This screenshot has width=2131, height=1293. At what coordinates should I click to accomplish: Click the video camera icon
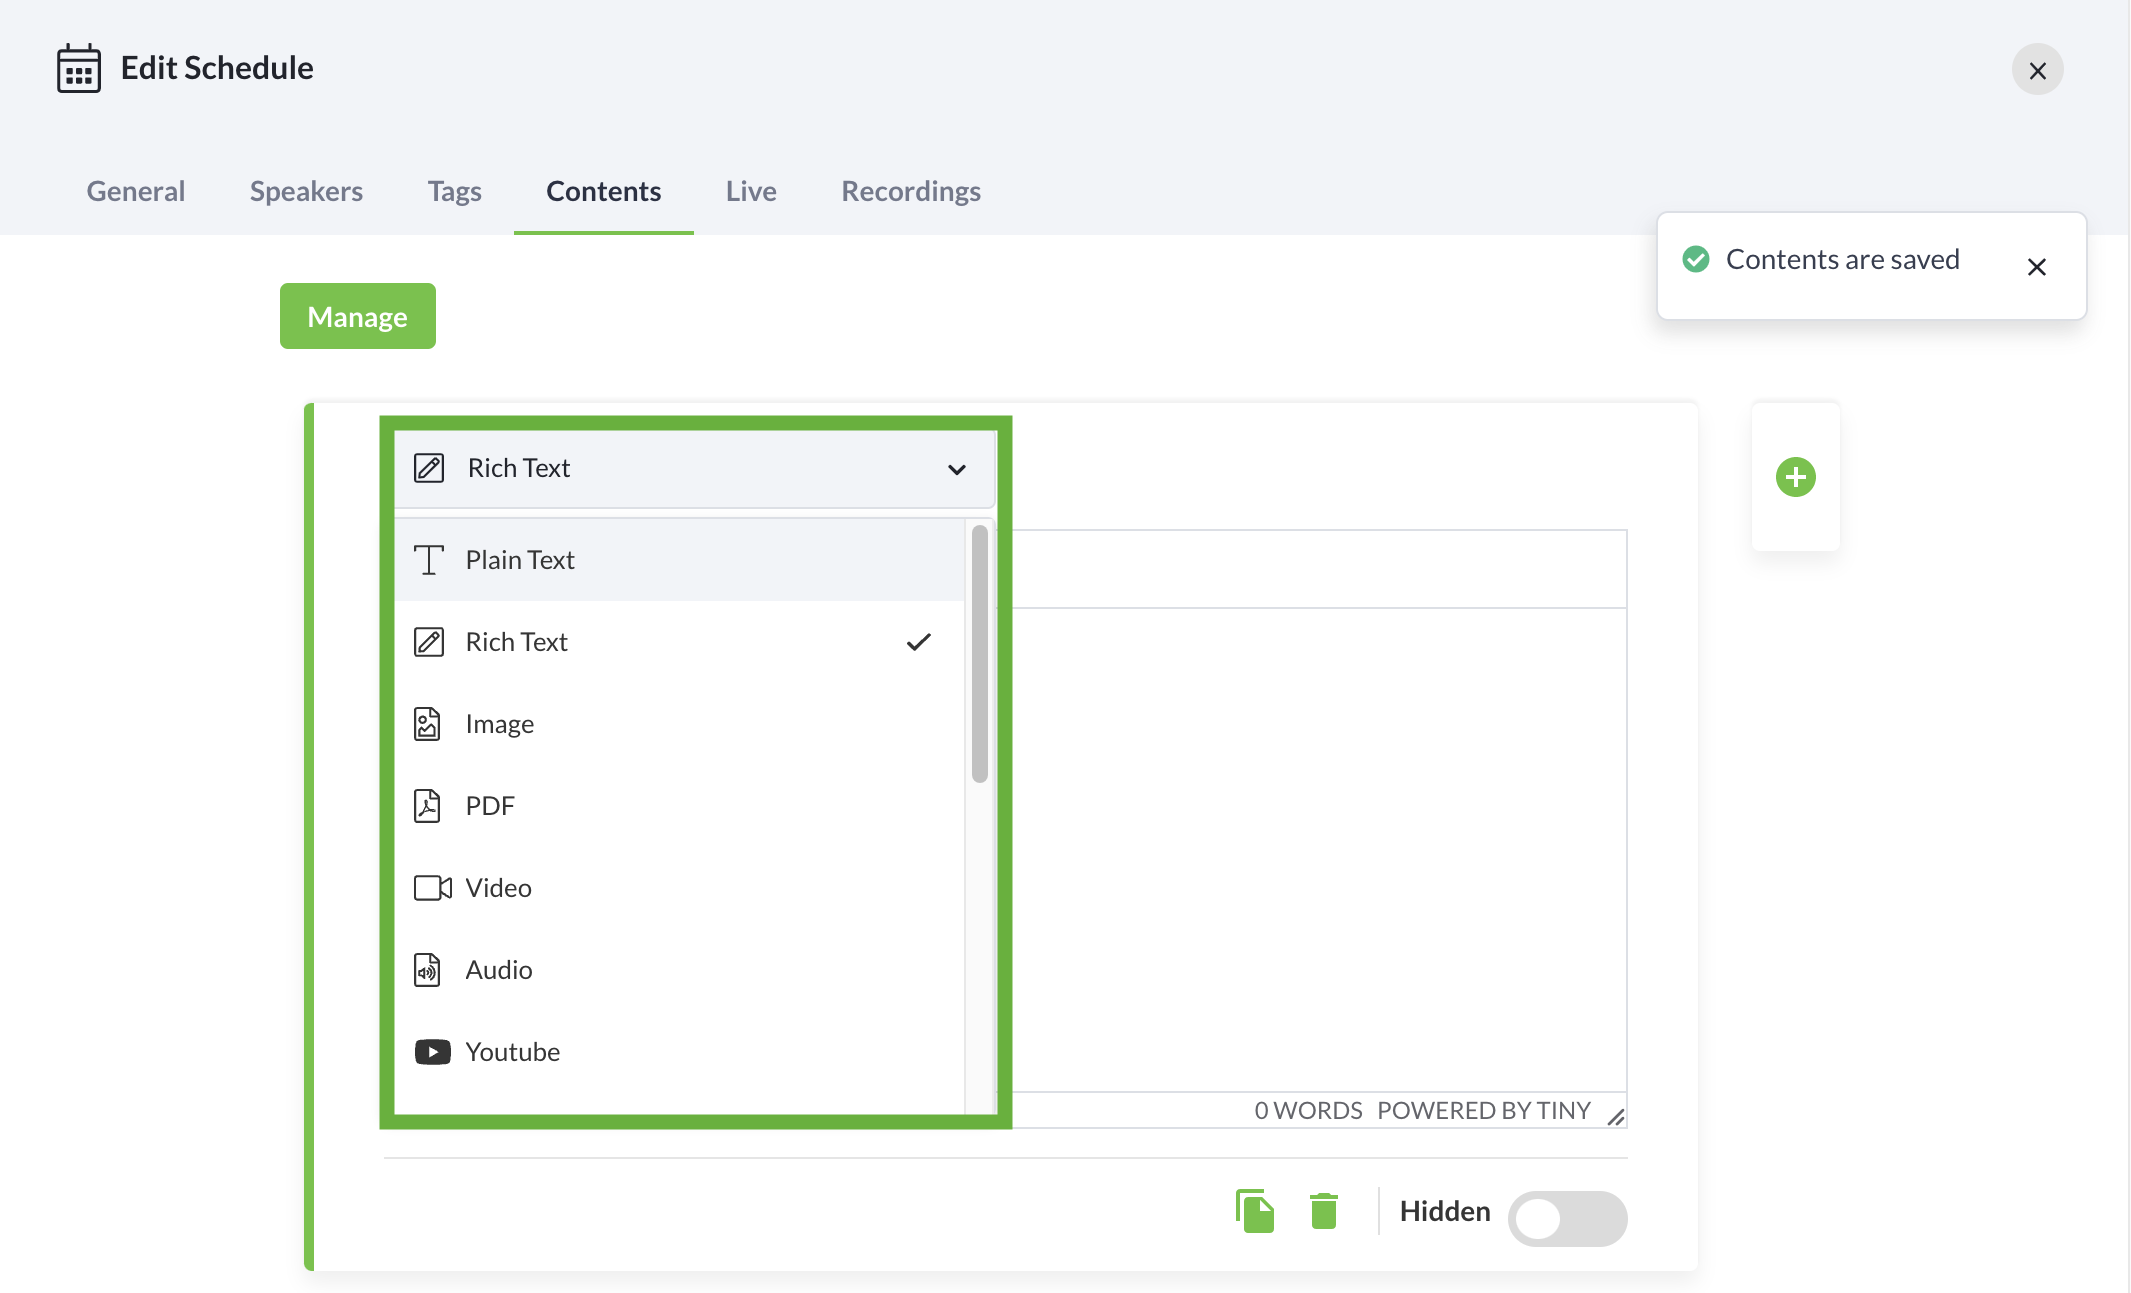coord(432,888)
